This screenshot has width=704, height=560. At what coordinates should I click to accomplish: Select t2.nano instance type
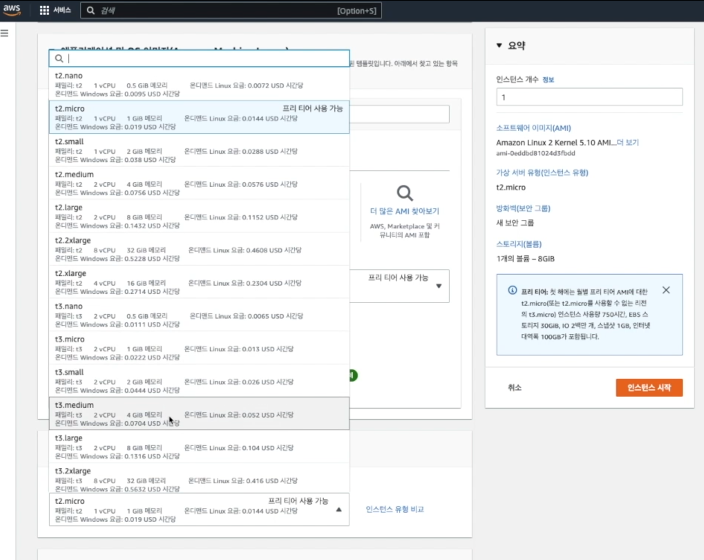click(199, 84)
